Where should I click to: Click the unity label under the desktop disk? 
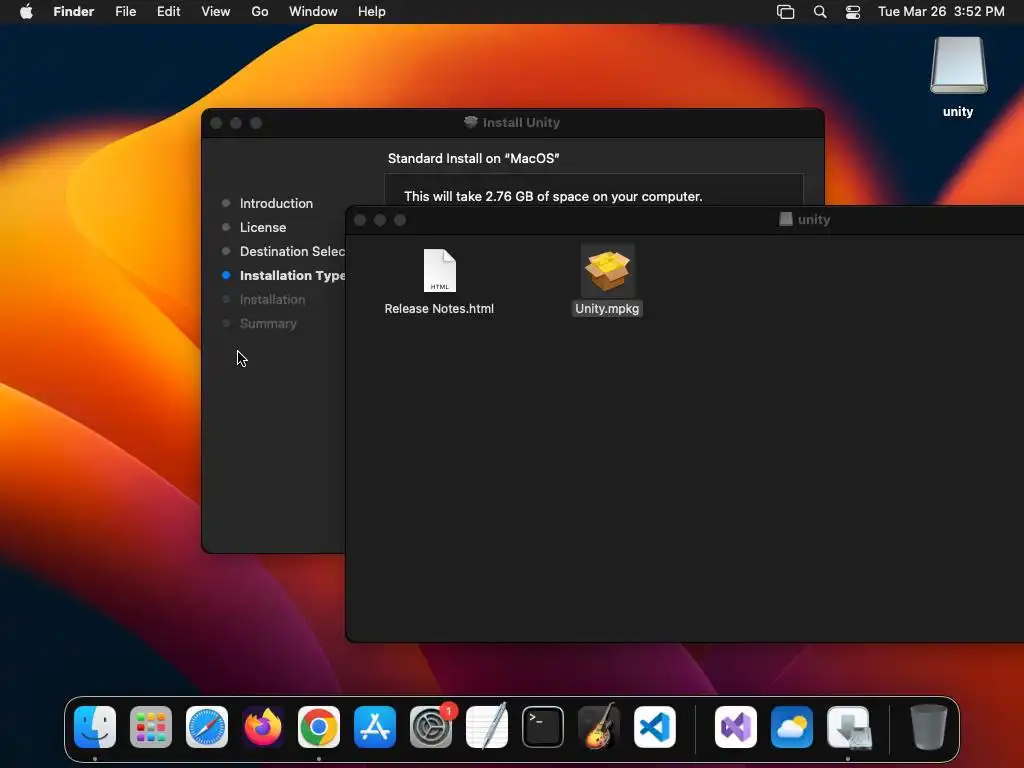click(958, 112)
